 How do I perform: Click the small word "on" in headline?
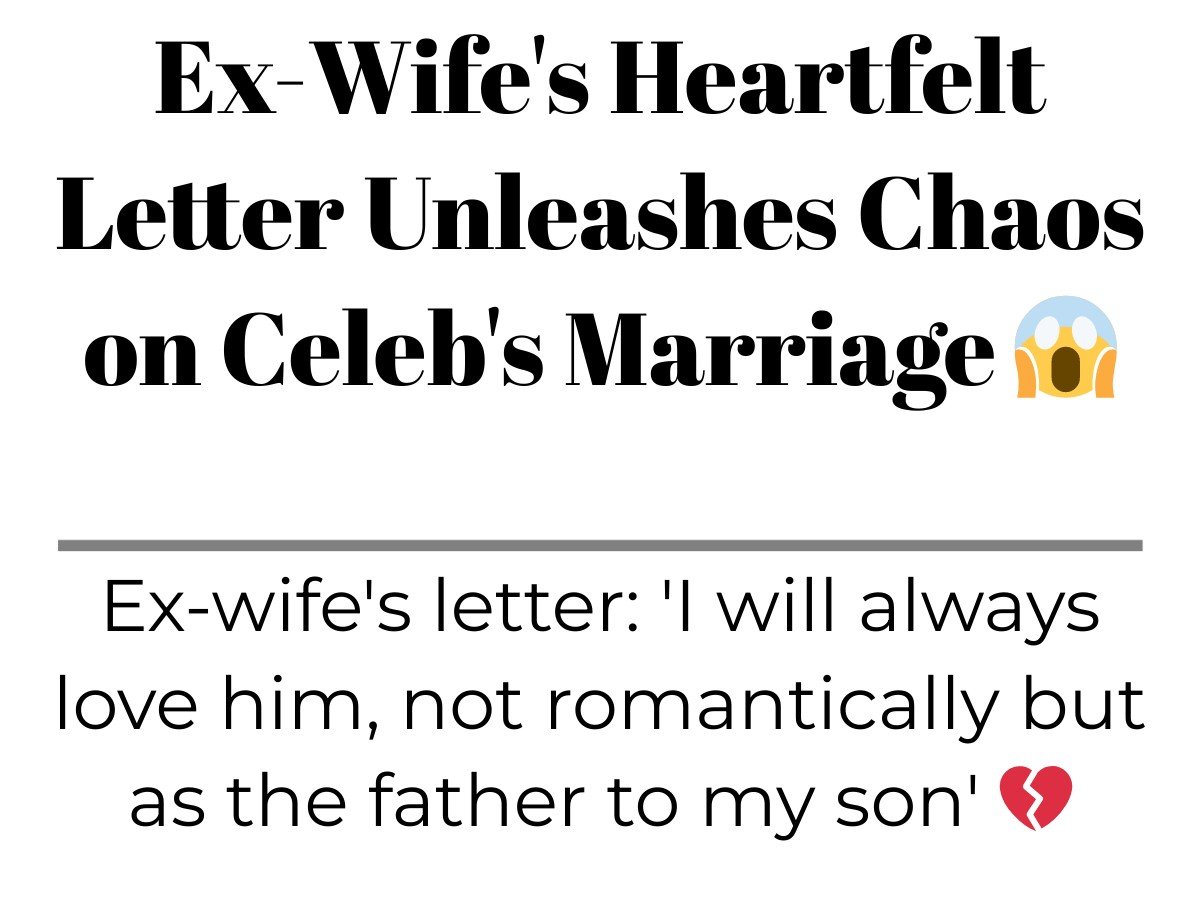tap(143, 360)
